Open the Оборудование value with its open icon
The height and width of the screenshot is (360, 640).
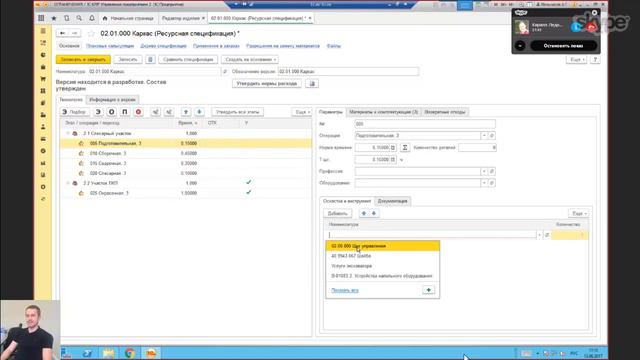click(x=492, y=183)
